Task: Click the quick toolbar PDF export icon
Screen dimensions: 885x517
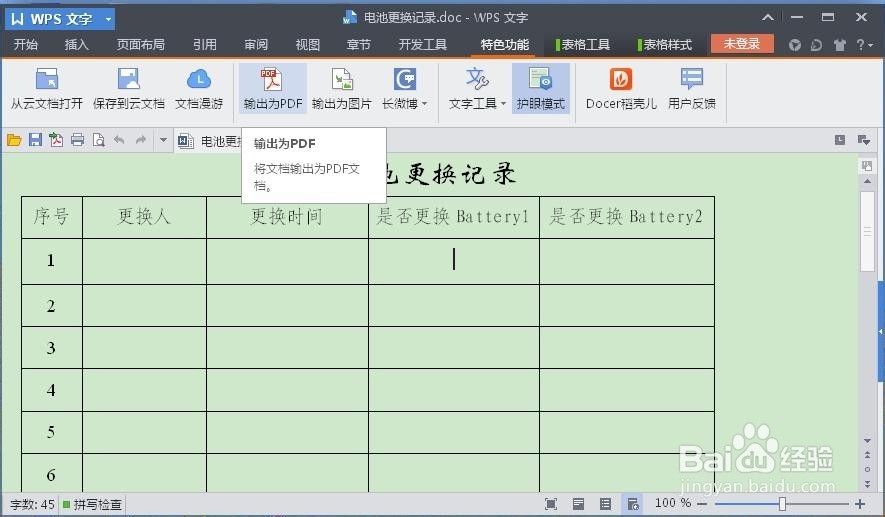Action: (56, 140)
